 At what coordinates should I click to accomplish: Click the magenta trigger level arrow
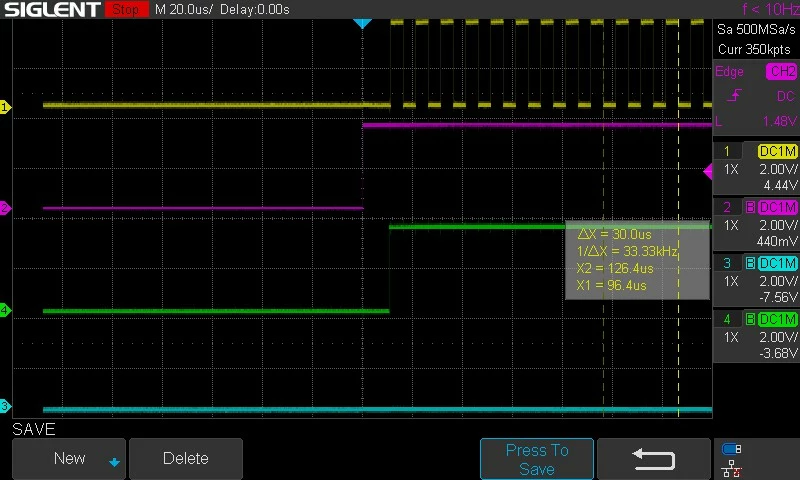[x=708, y=171]
